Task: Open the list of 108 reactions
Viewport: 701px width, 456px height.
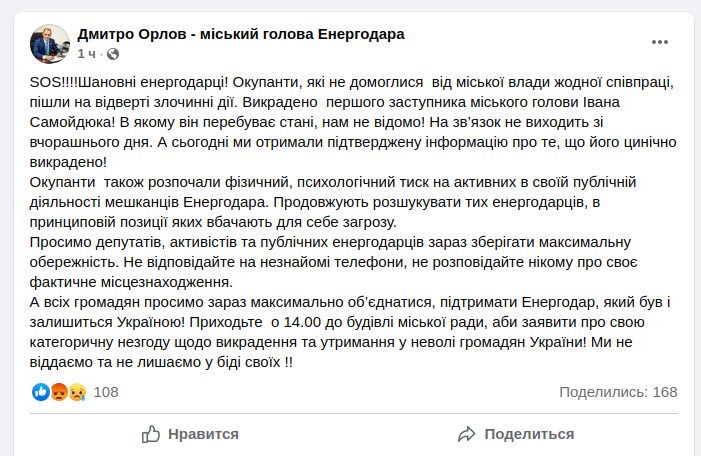Action: (106, 392)
